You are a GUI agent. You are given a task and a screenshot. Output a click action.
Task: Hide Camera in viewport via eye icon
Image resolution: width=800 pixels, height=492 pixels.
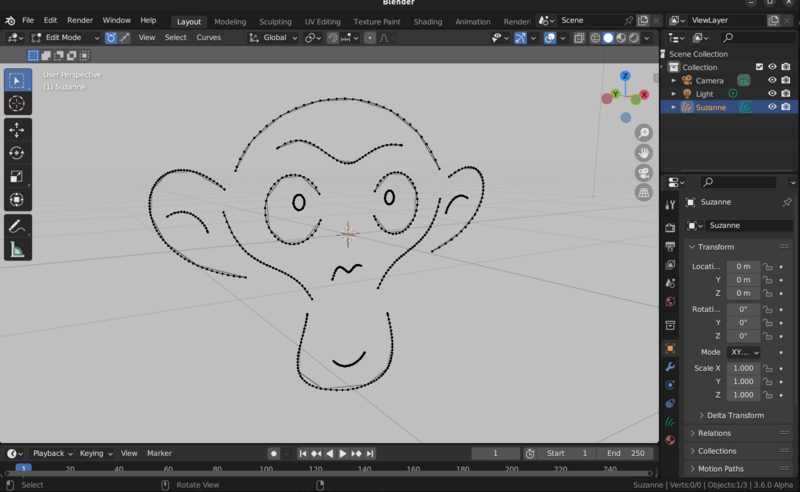point(772,80)
